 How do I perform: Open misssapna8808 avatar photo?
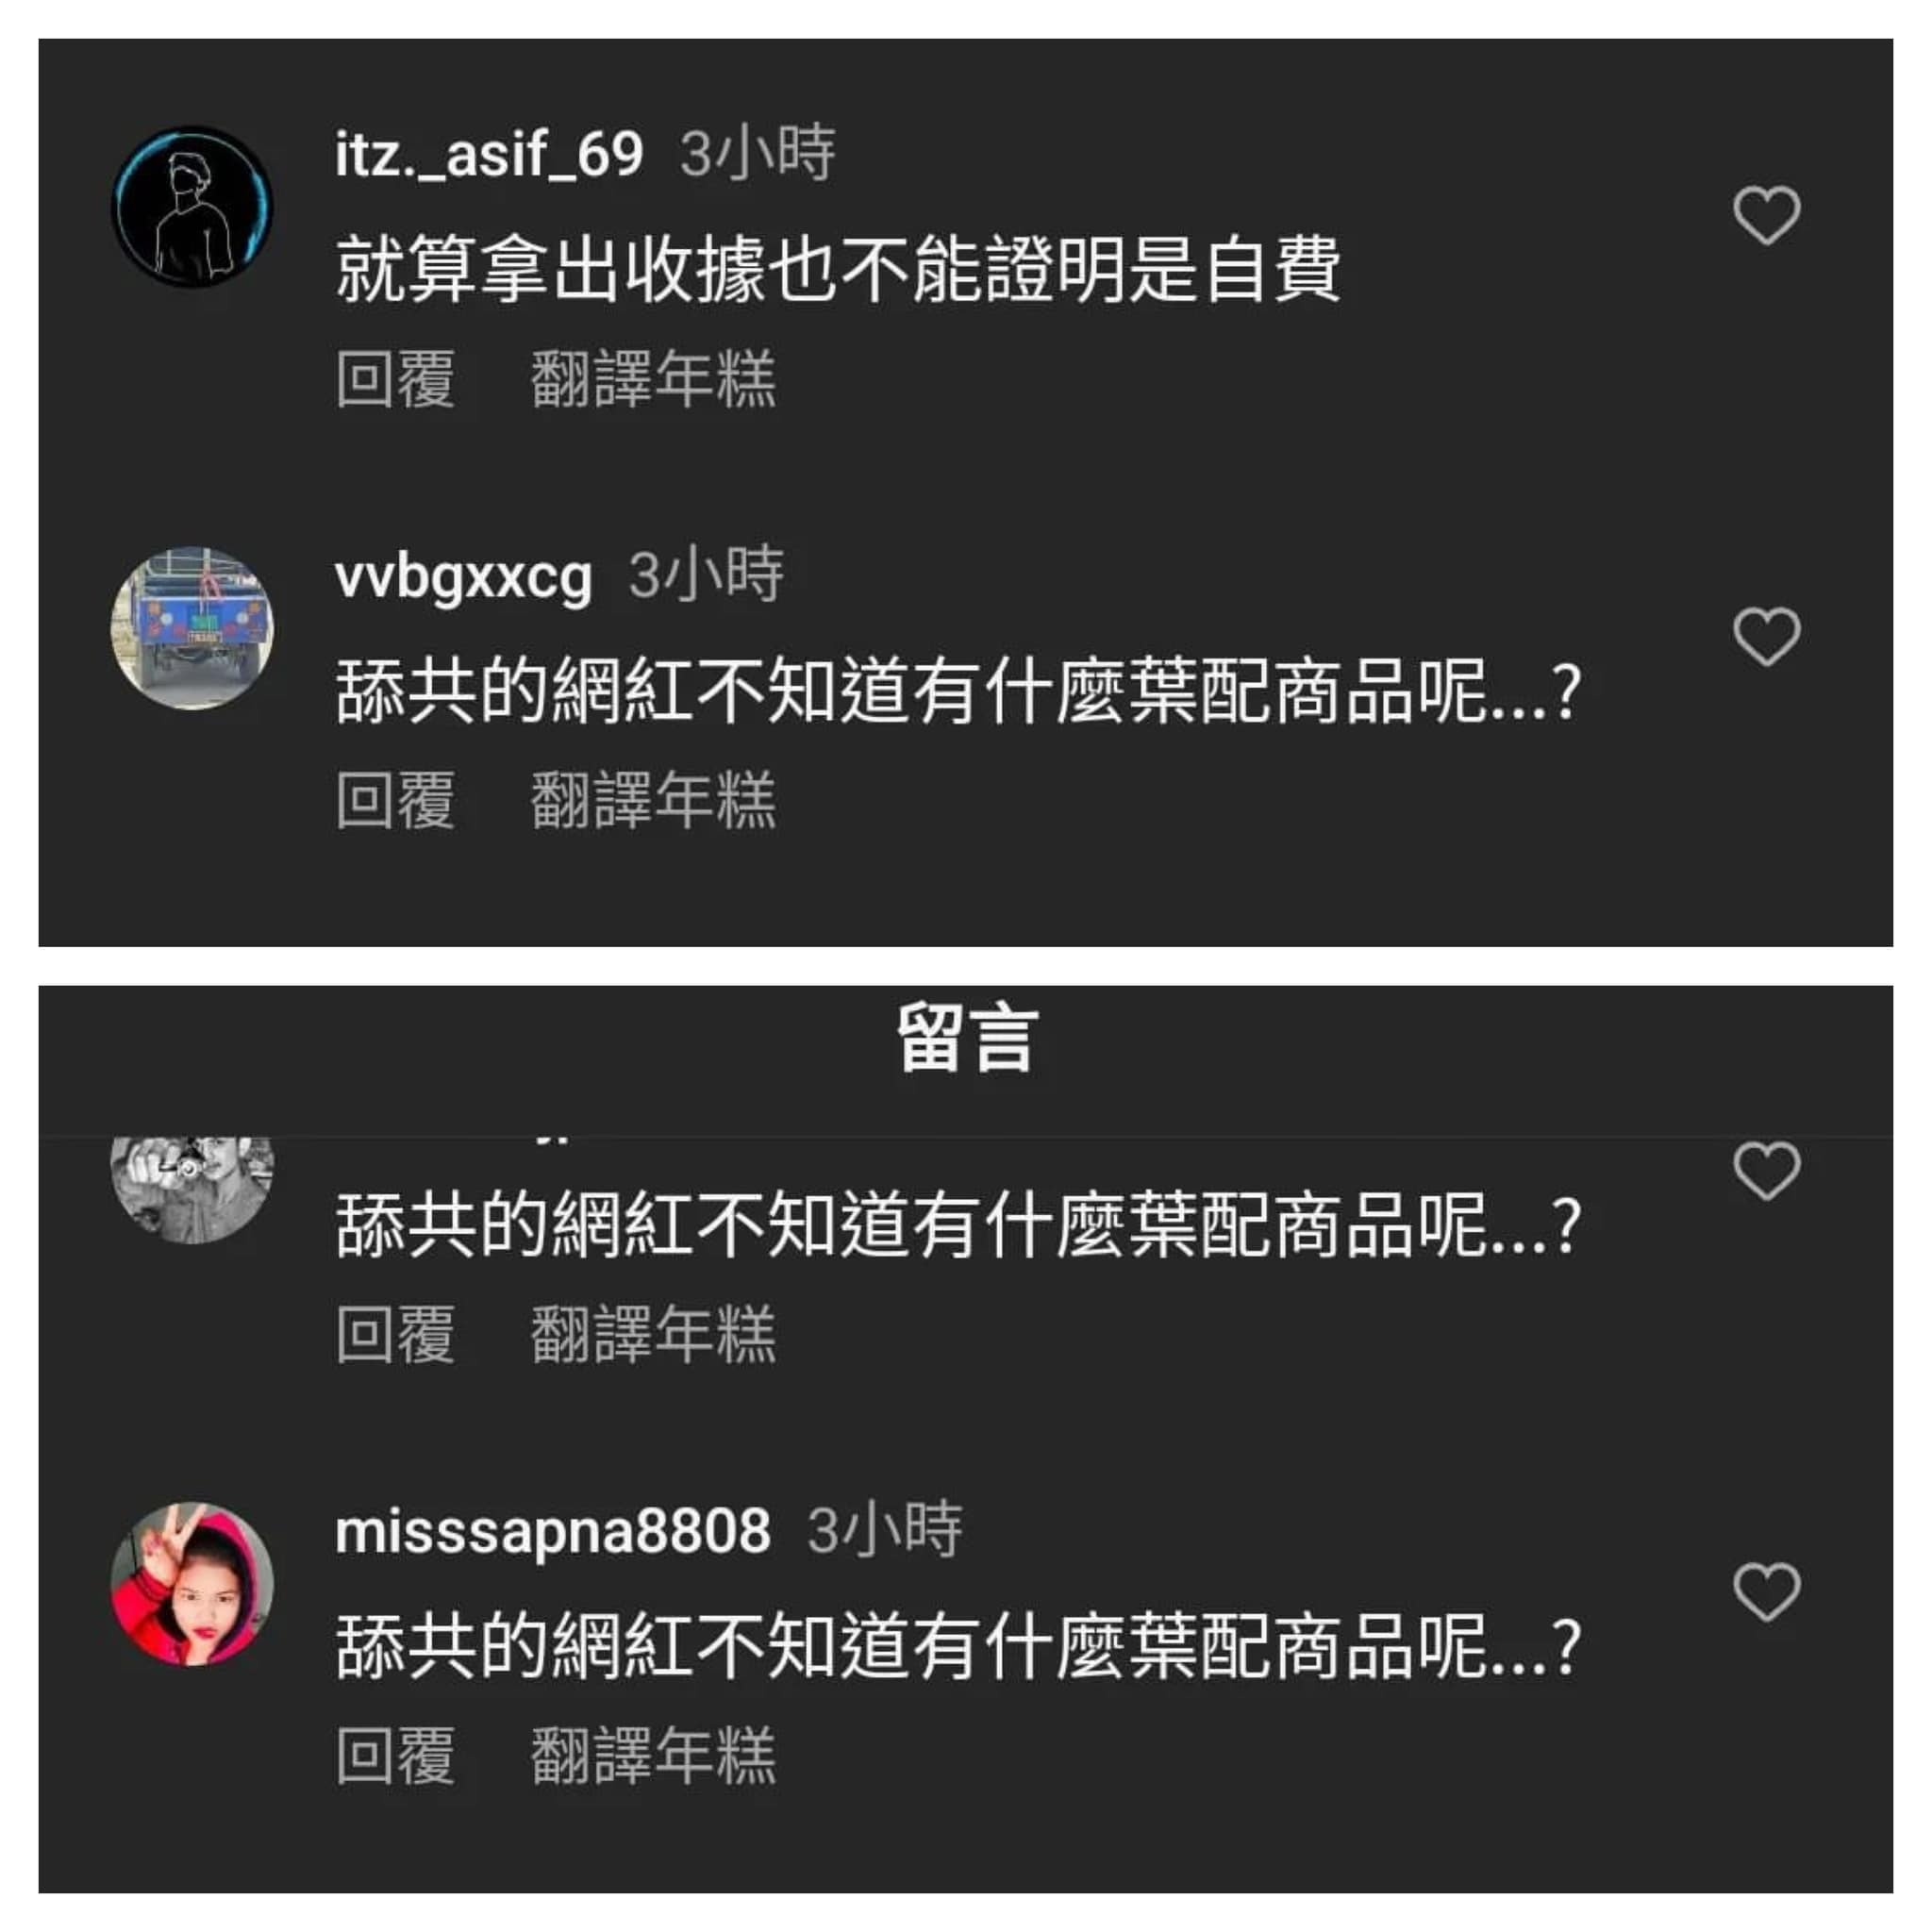192,1583
